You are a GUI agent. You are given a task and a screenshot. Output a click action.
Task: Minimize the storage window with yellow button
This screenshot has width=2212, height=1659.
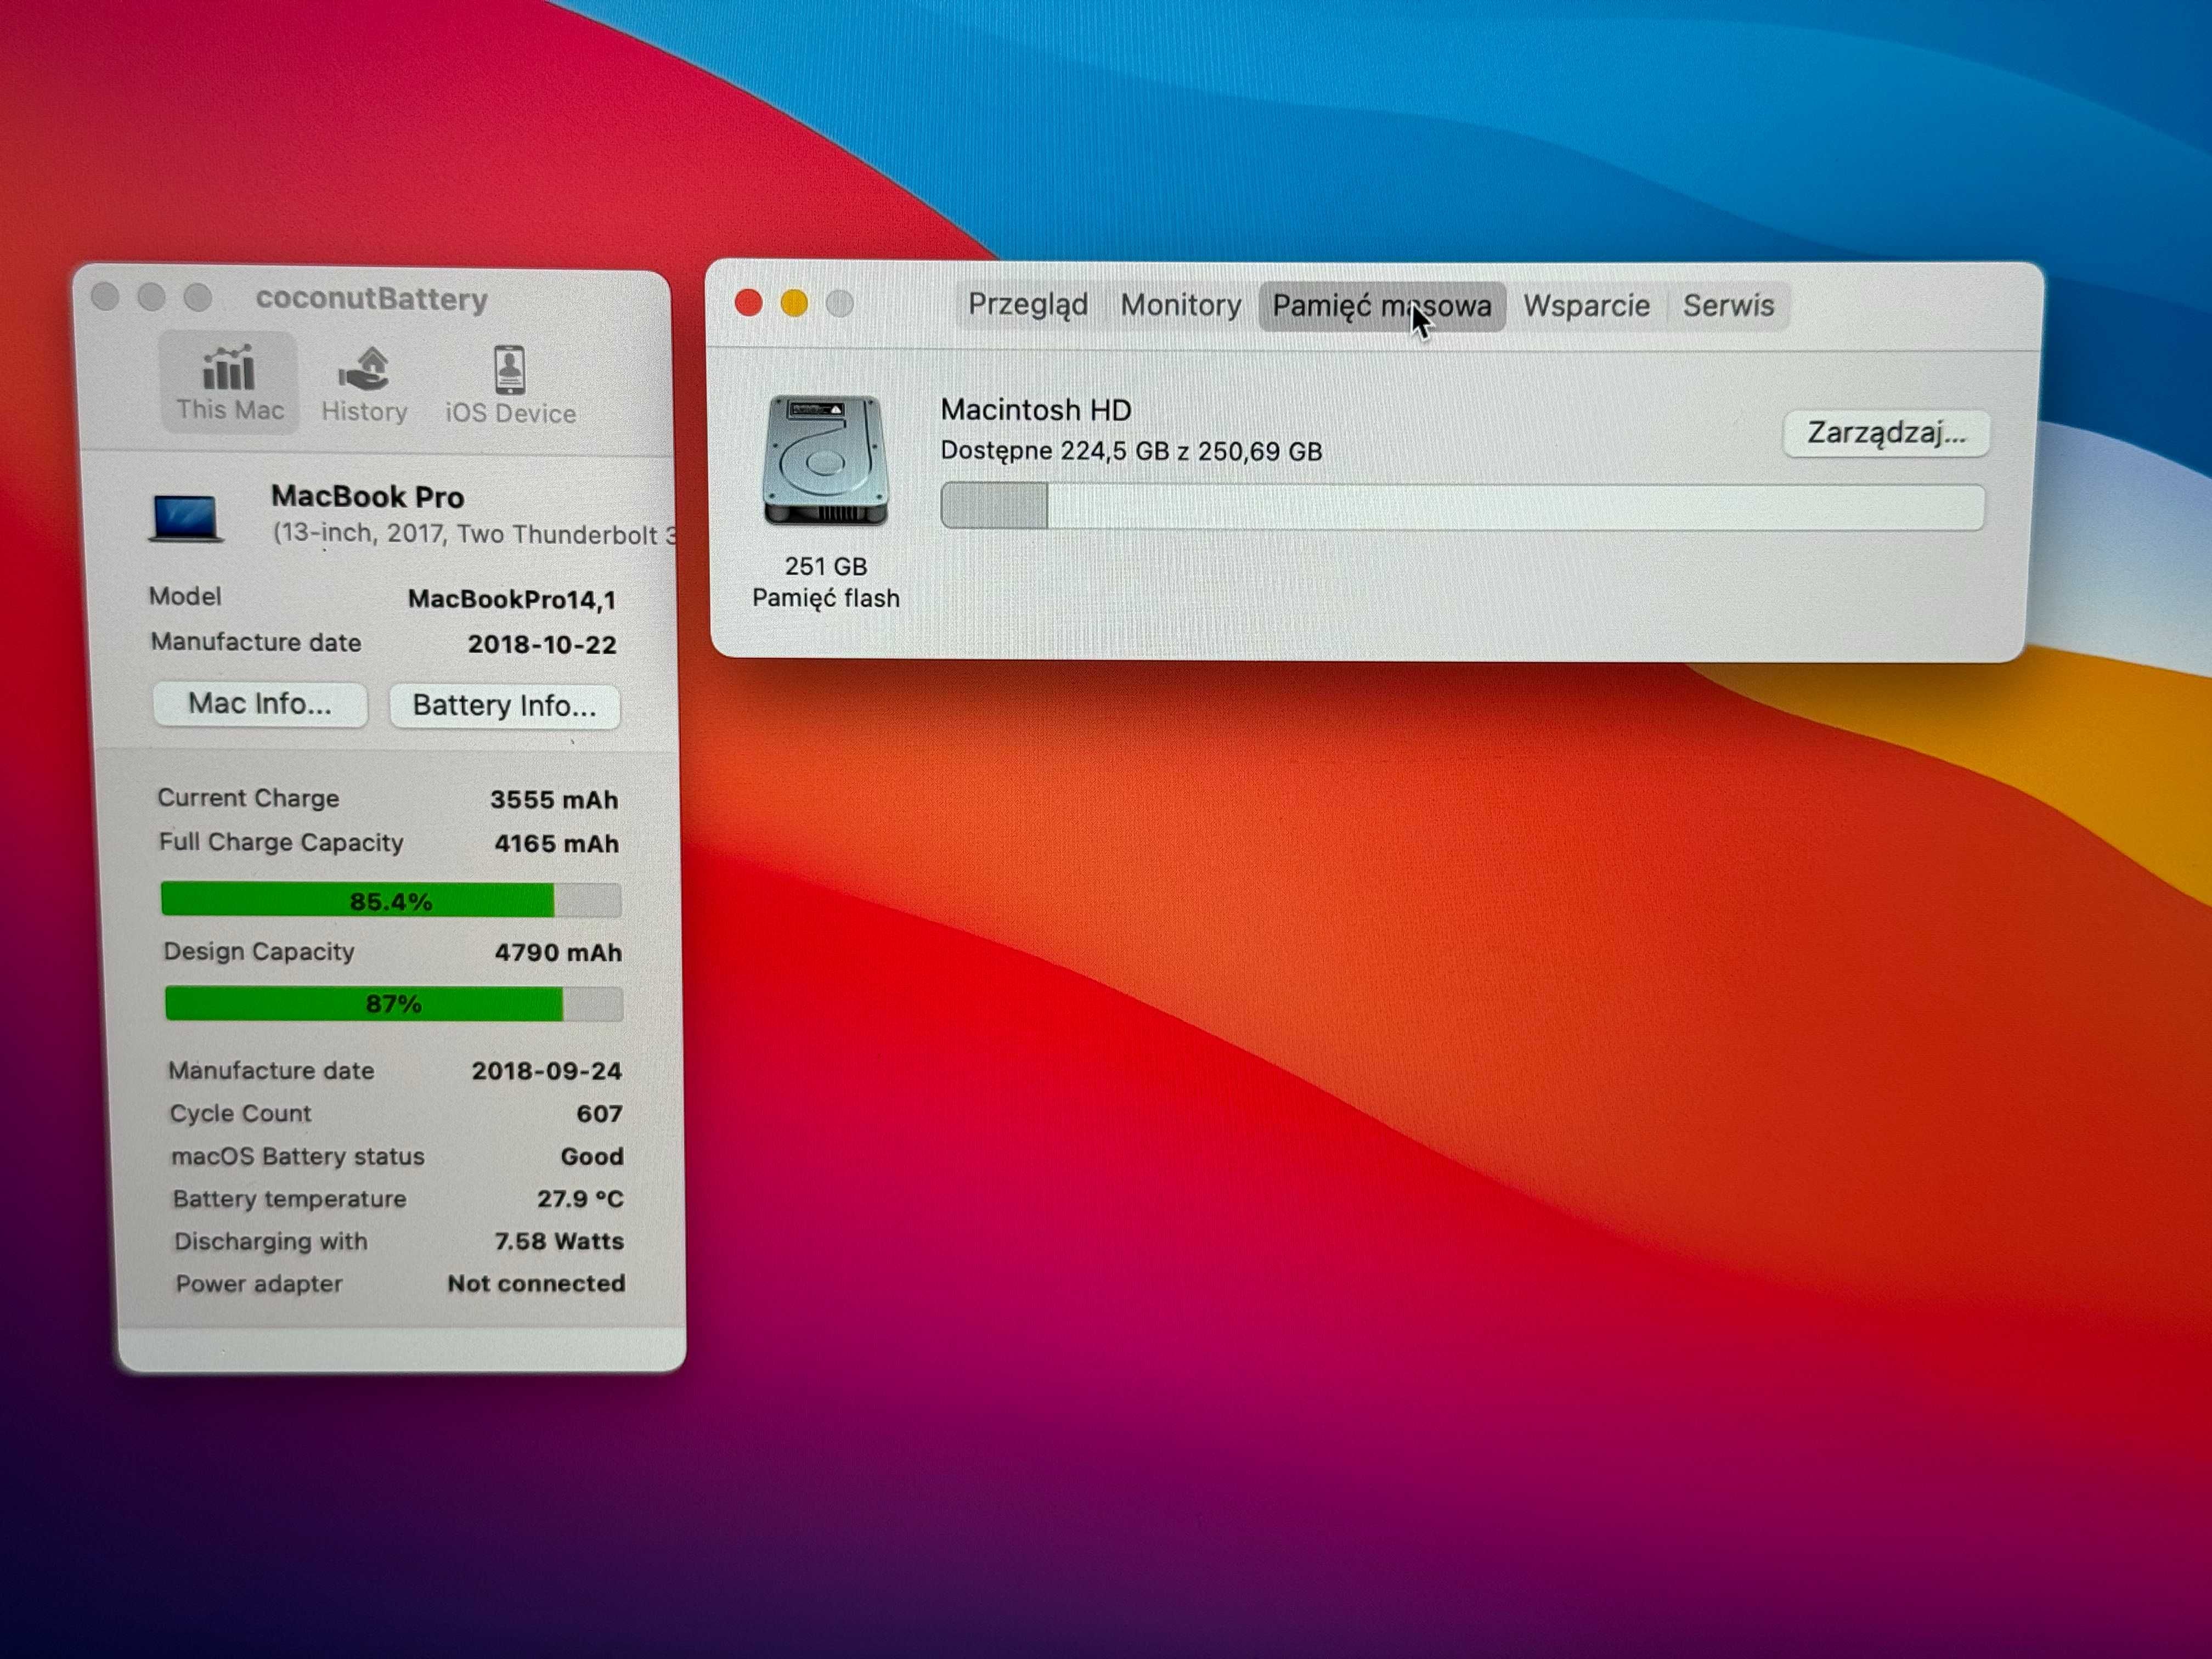794,303
